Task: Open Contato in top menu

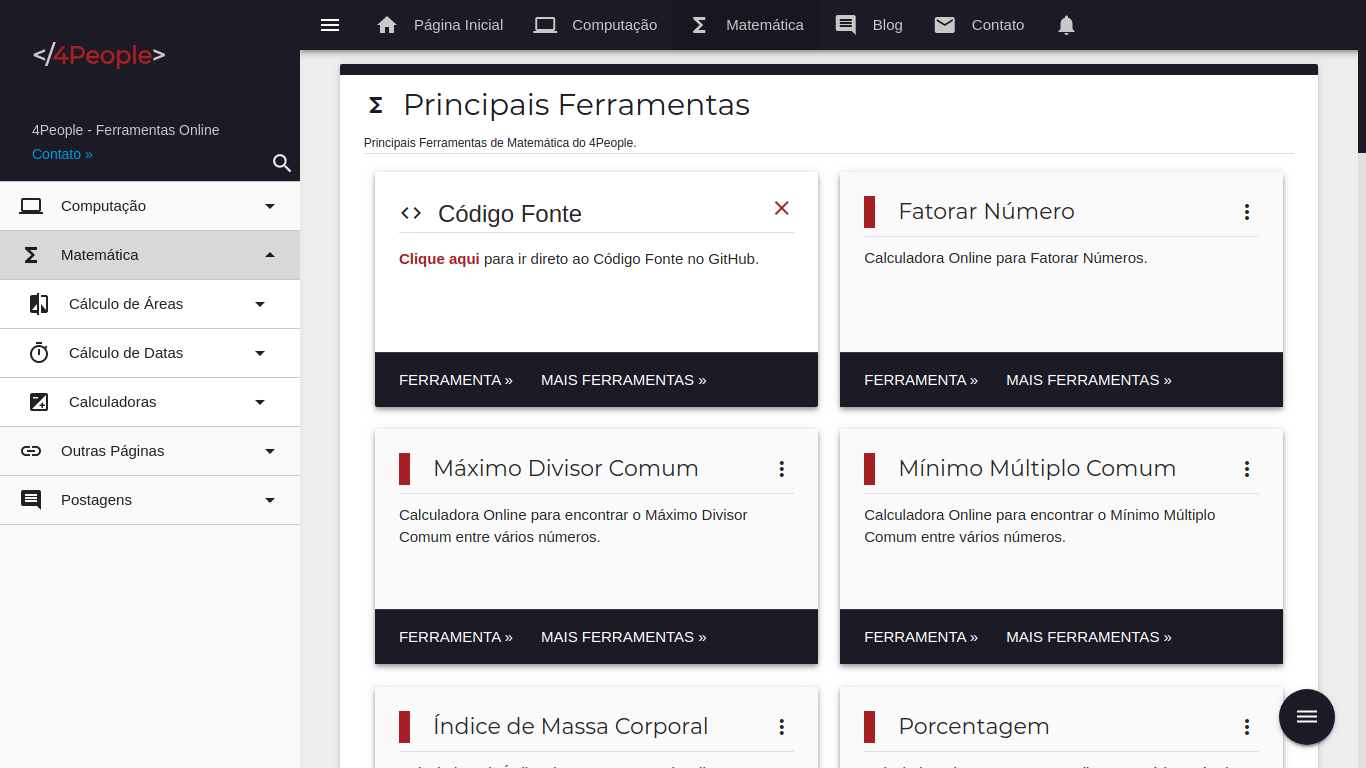Action: (998, 25)
